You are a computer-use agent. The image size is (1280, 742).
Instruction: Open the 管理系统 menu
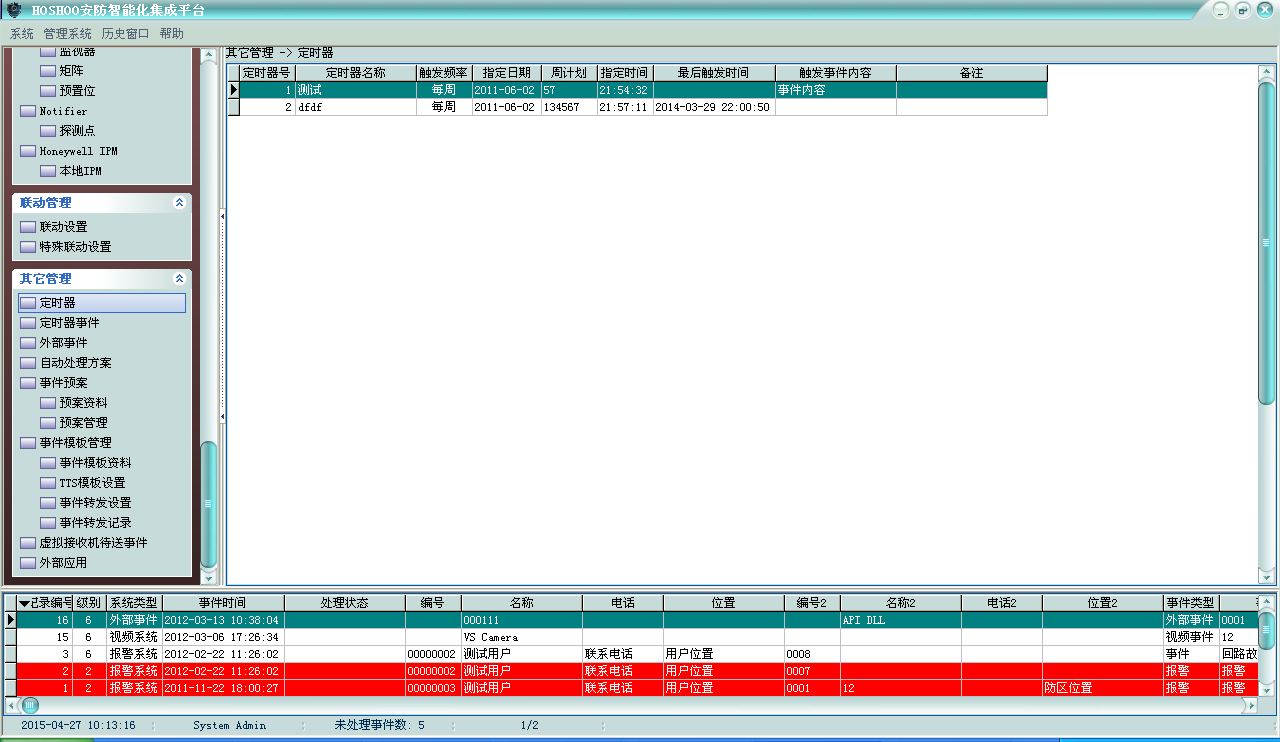pyautogui.click(x=67, y=33)
